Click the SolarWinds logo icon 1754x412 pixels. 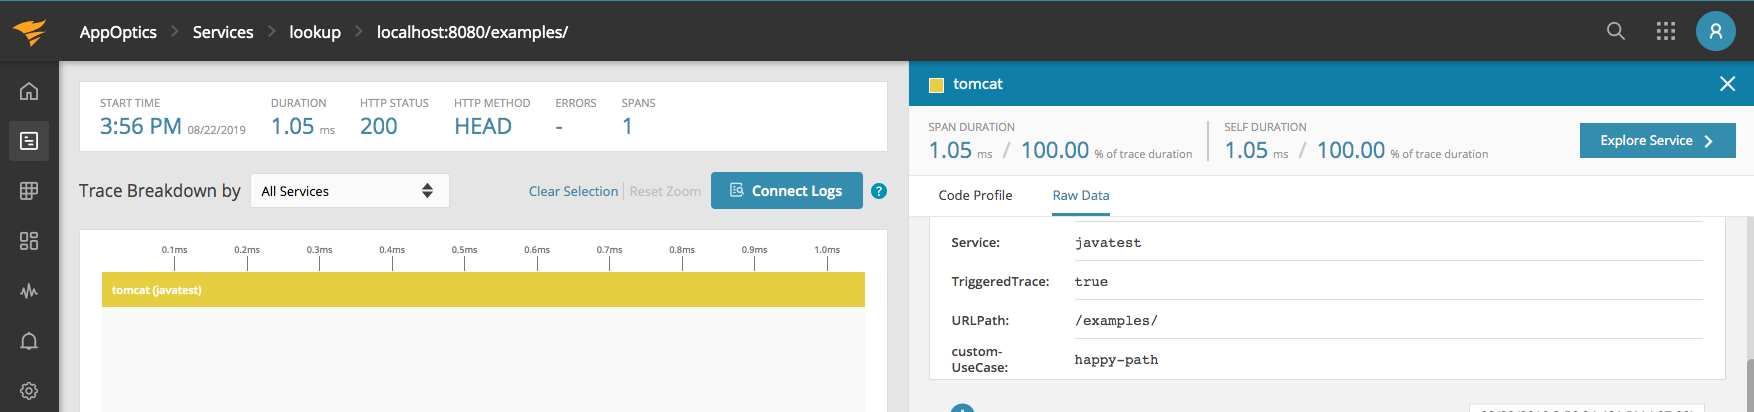coord(30,32)
